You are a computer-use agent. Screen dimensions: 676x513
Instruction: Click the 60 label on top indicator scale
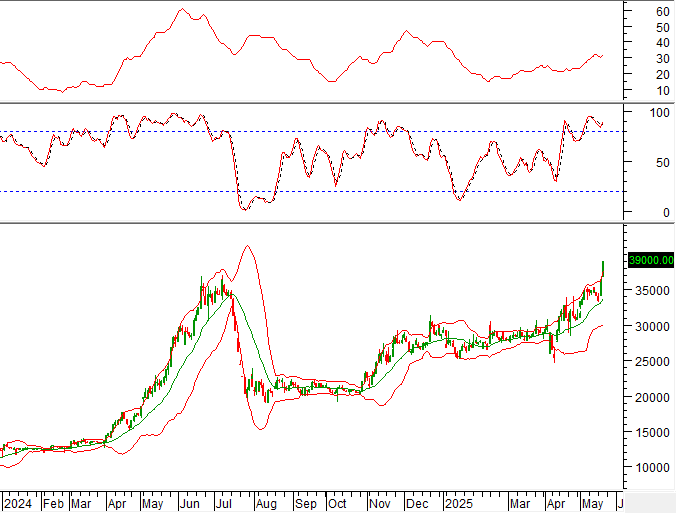(663, 12)
